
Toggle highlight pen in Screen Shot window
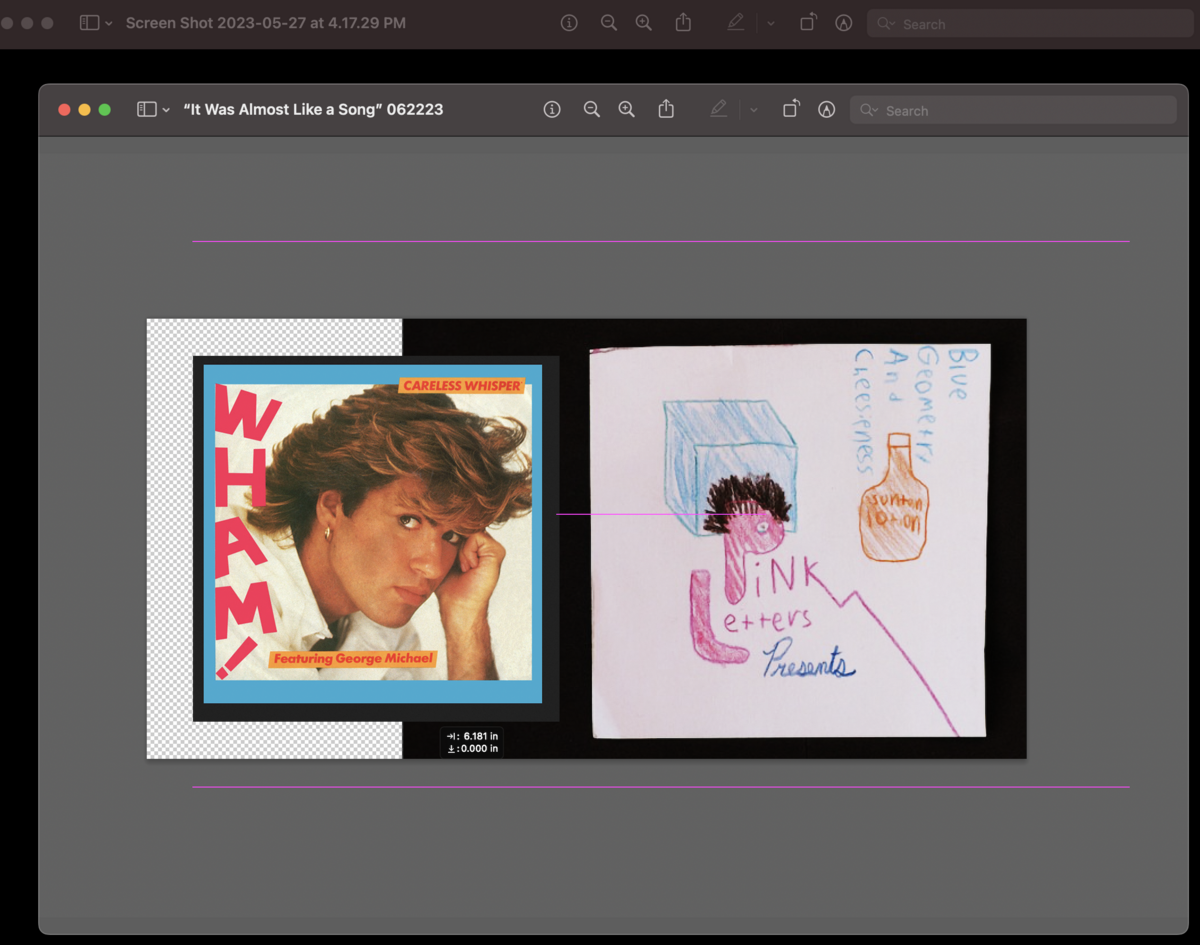[736, 23]
